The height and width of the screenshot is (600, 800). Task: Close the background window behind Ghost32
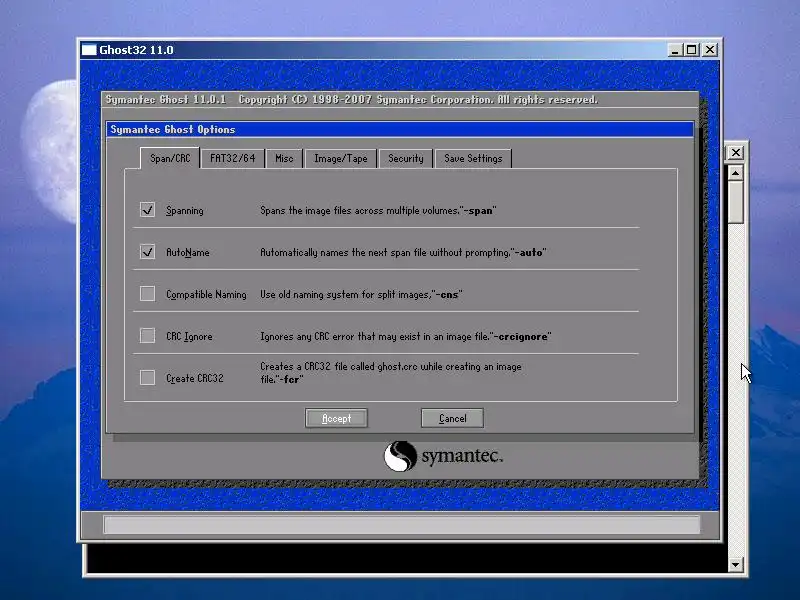point(736,153)
